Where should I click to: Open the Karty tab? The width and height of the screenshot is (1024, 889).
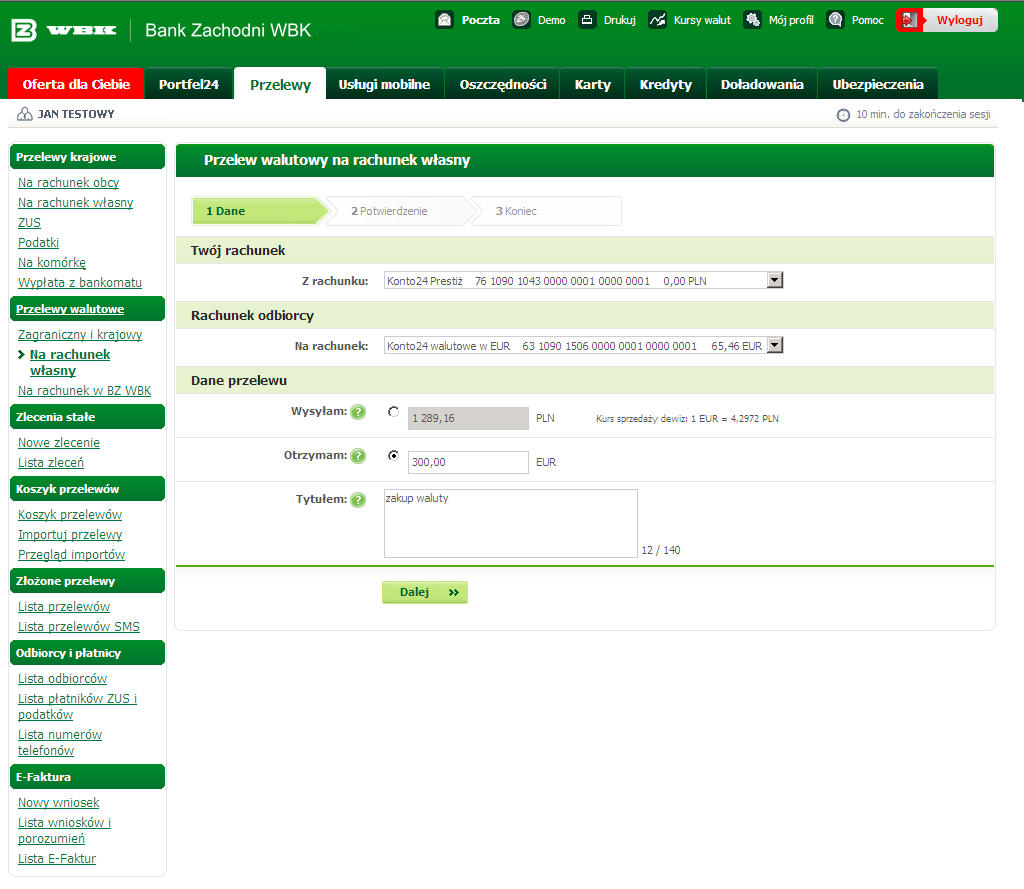click(592, 84)
